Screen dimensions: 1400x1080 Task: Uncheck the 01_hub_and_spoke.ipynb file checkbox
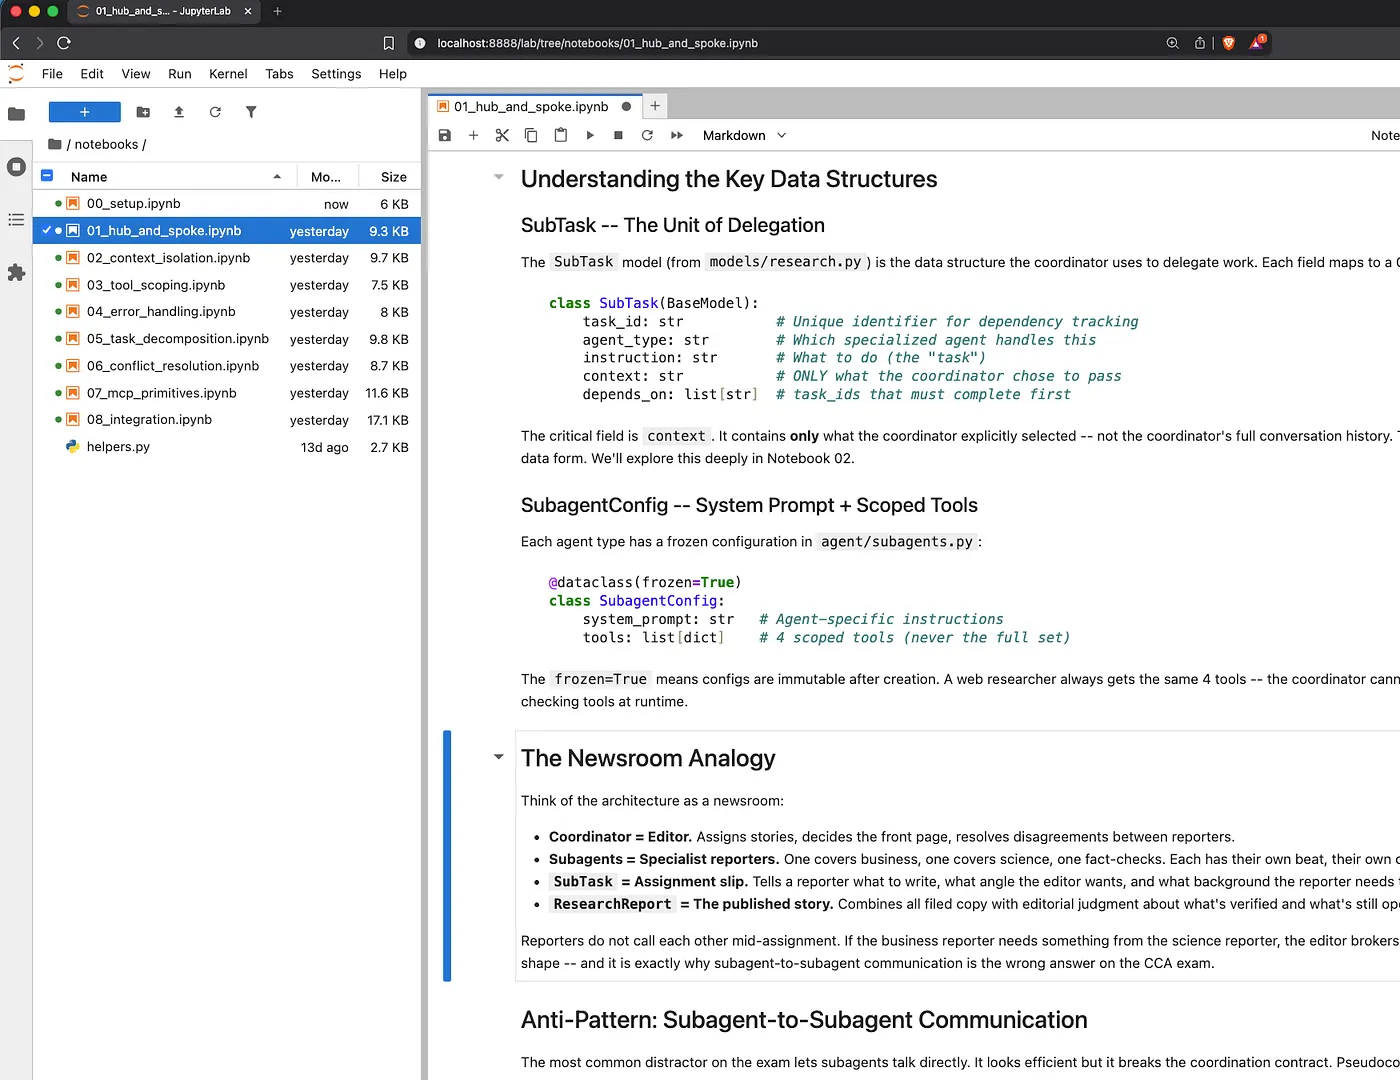click(46, 230)
